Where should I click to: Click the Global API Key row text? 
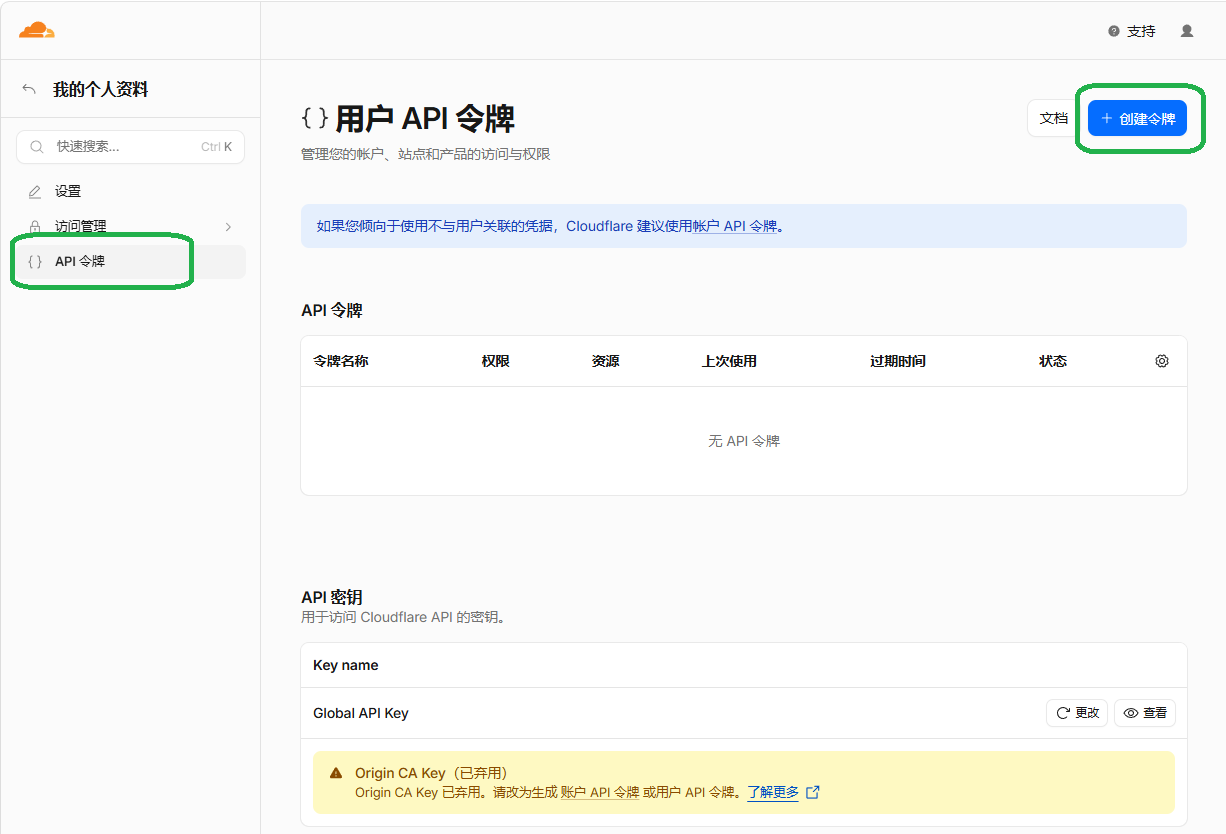coord(361,713)
